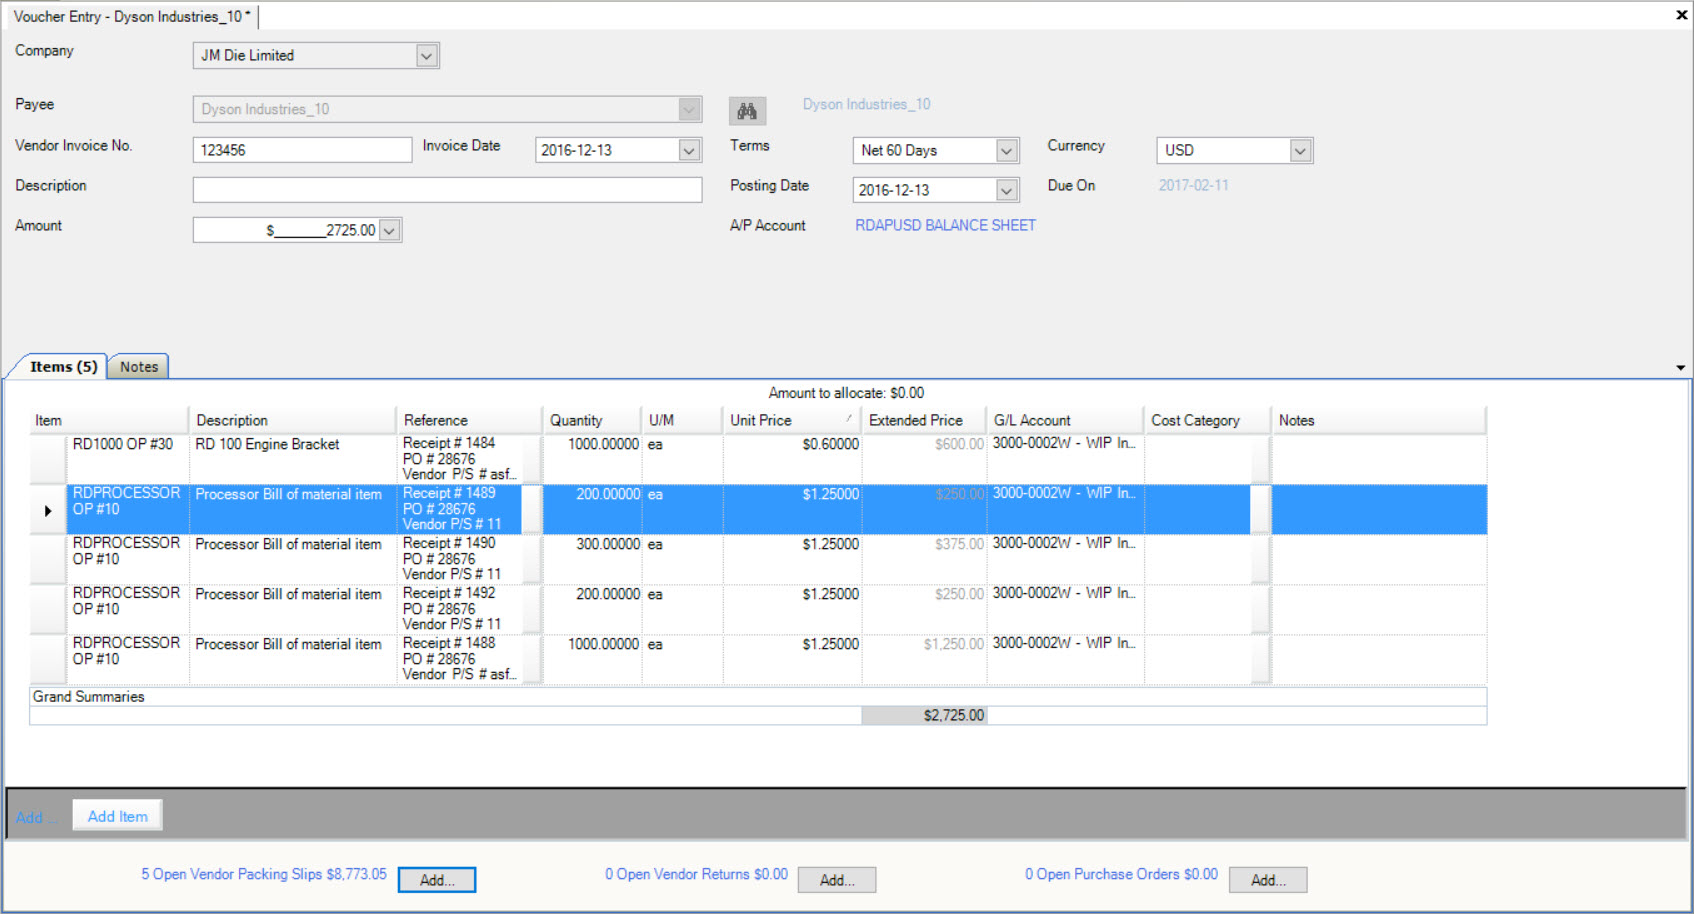The width and height of the screenshot is (1694, 914).
Task: Select the row indicator arrow for Receipt 1489
Action: click(48, 510)
